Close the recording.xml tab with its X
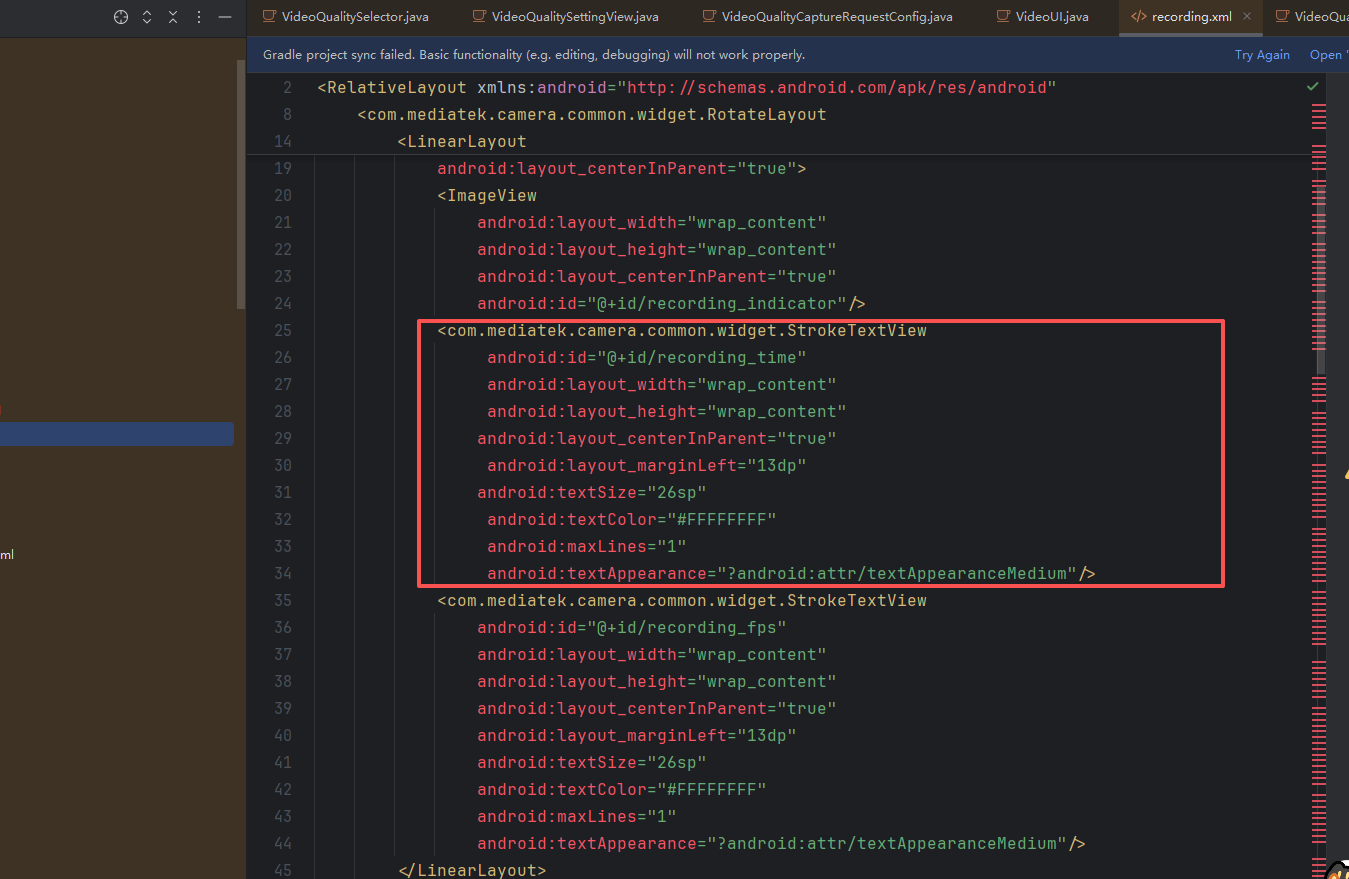 click(1247, 17)
